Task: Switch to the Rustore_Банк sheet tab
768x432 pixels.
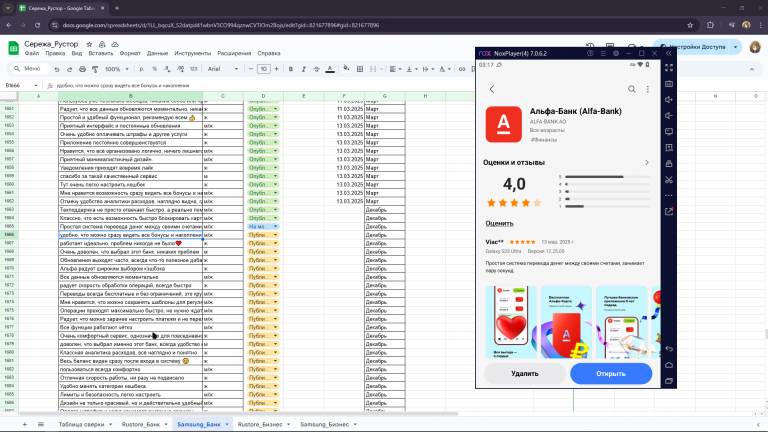Action: click(x=141, y=424)
